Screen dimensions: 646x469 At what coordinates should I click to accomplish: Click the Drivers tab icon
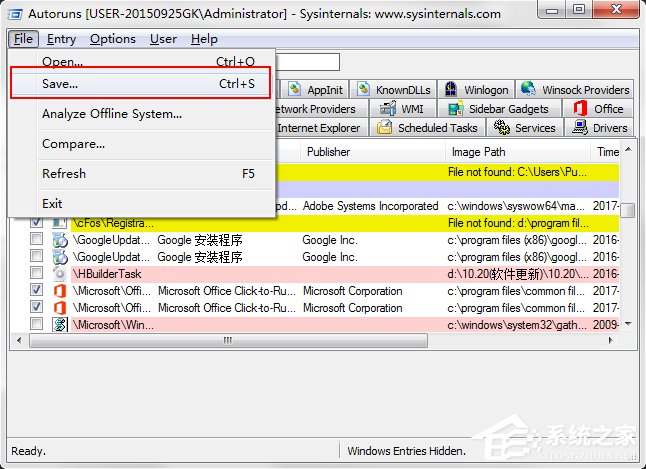pyautogui.click(x=580, y=128)
